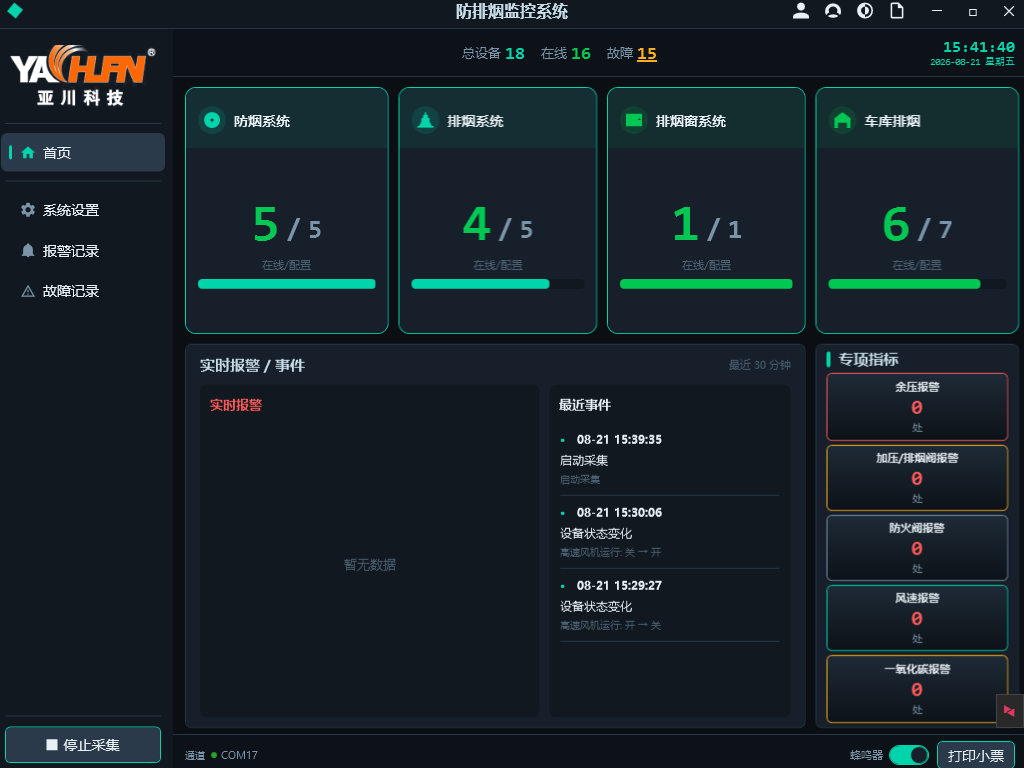Select the 08-21 15:39:35 event entry
Image resolution: width=1024 pixels, height=768 pixels.
[669, 459]
